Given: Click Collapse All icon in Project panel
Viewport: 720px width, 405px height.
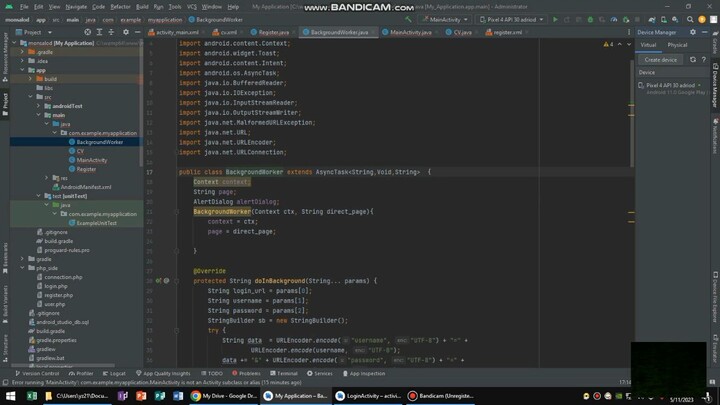Looking at the screenshot, I should [x=111, y=32].
